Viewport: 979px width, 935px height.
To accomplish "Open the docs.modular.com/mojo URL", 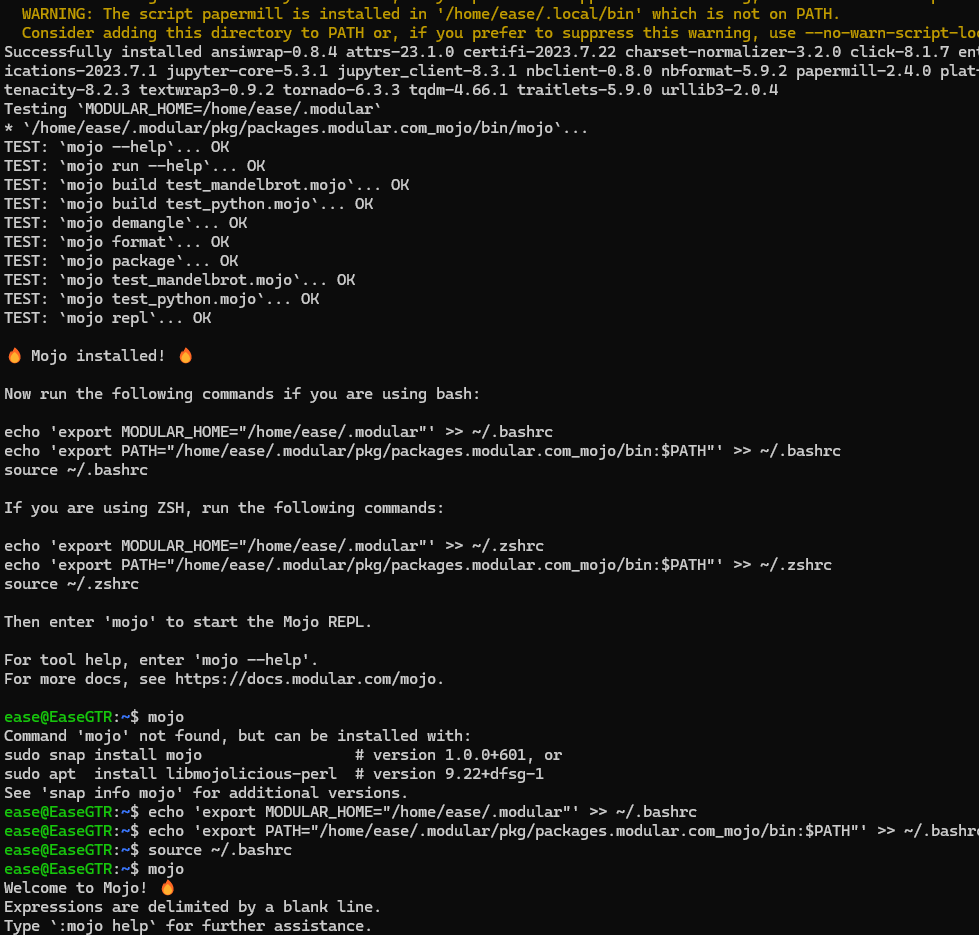I will (x=307, y=679).
